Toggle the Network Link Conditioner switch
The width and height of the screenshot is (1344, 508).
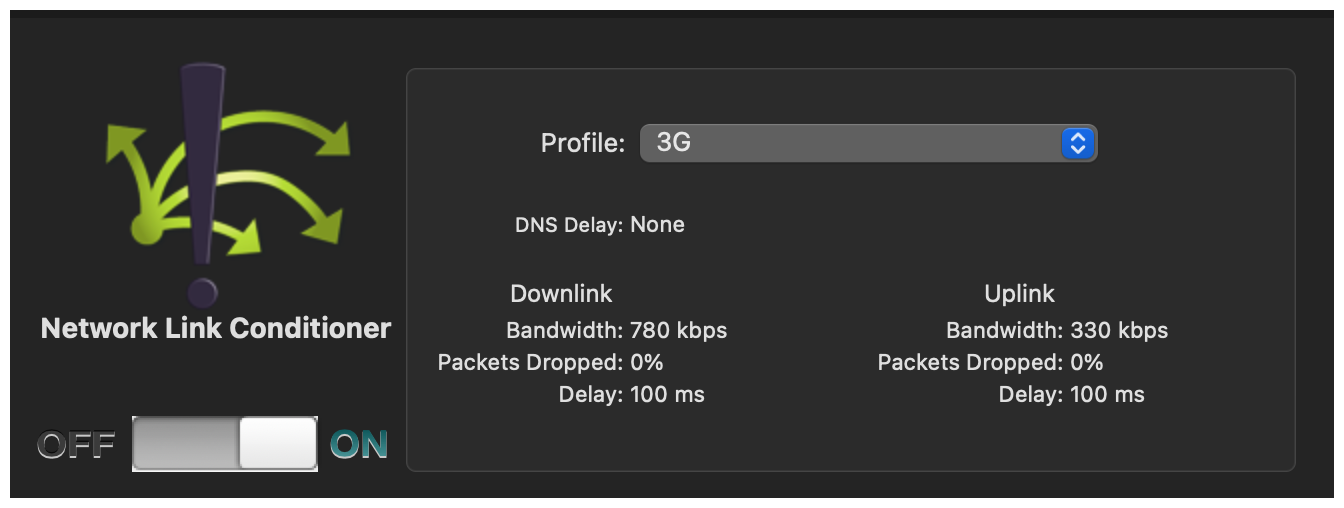pos(225,444)
